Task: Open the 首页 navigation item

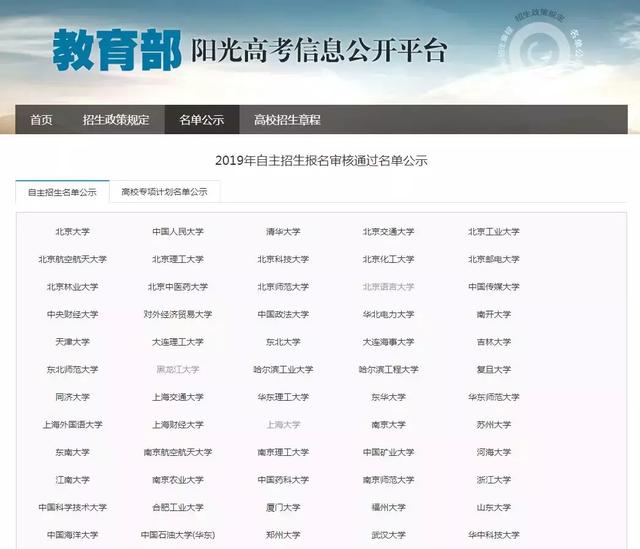Action: click(x=41, y=120)
